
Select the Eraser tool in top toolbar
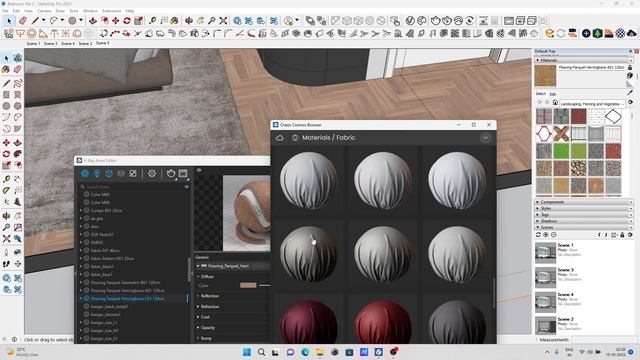(23, 20)
